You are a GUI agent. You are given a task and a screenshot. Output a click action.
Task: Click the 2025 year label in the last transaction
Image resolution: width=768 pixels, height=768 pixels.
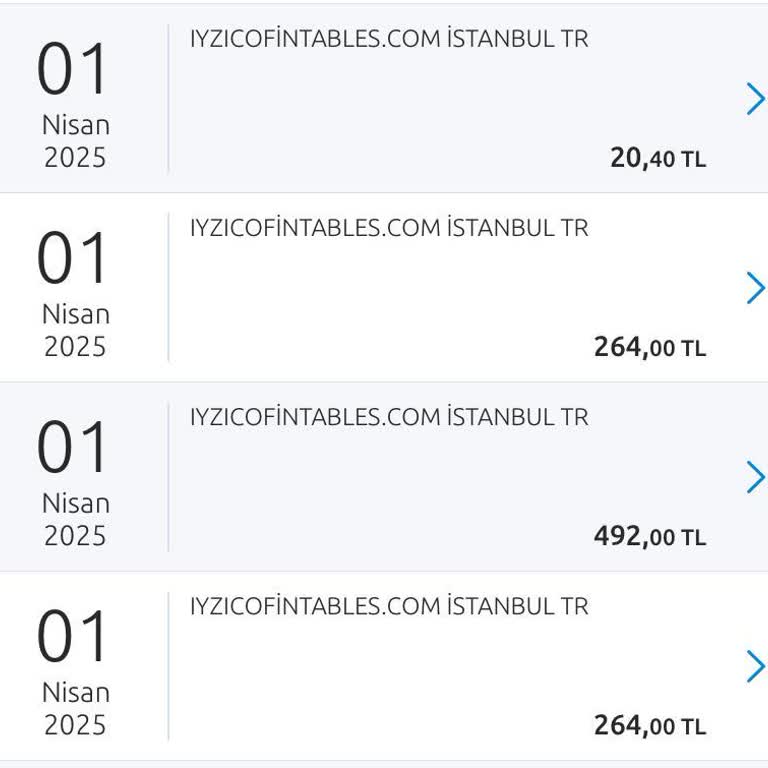click(x=75, y=724)
